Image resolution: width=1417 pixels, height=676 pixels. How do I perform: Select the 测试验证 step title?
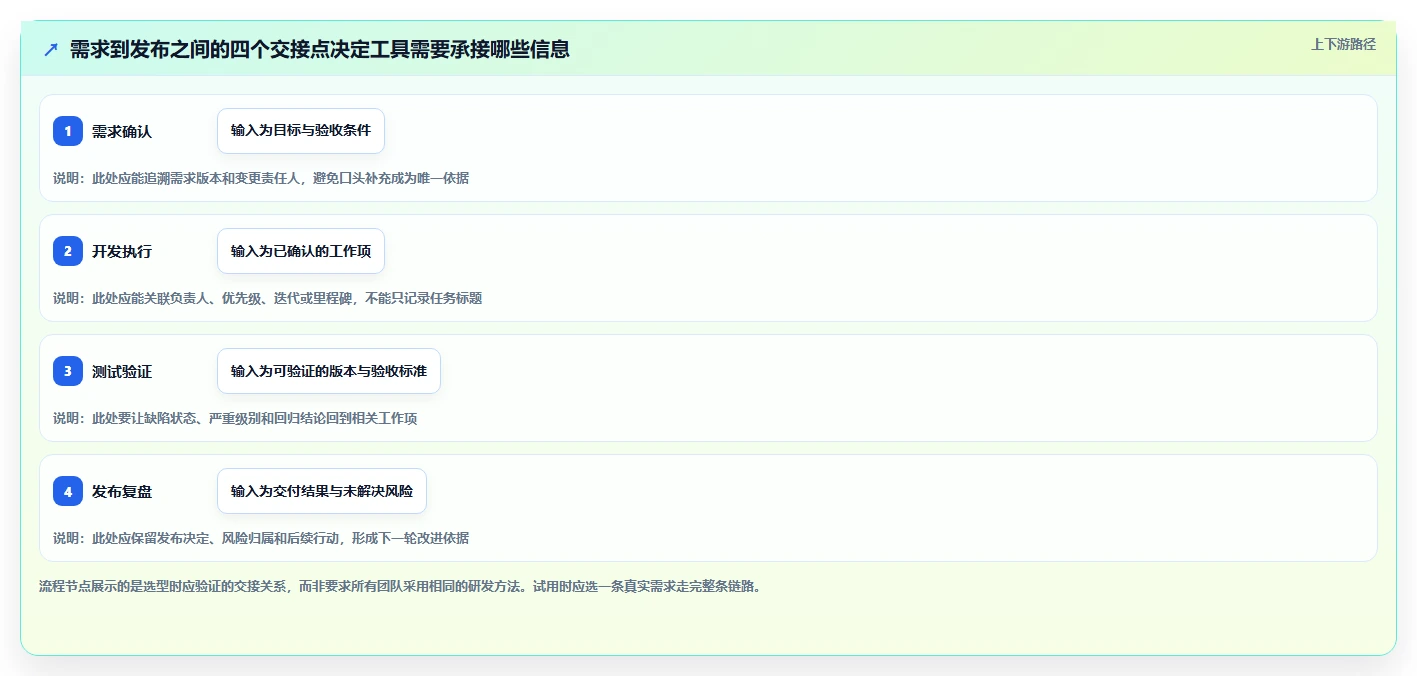click(x=122, y=371)
